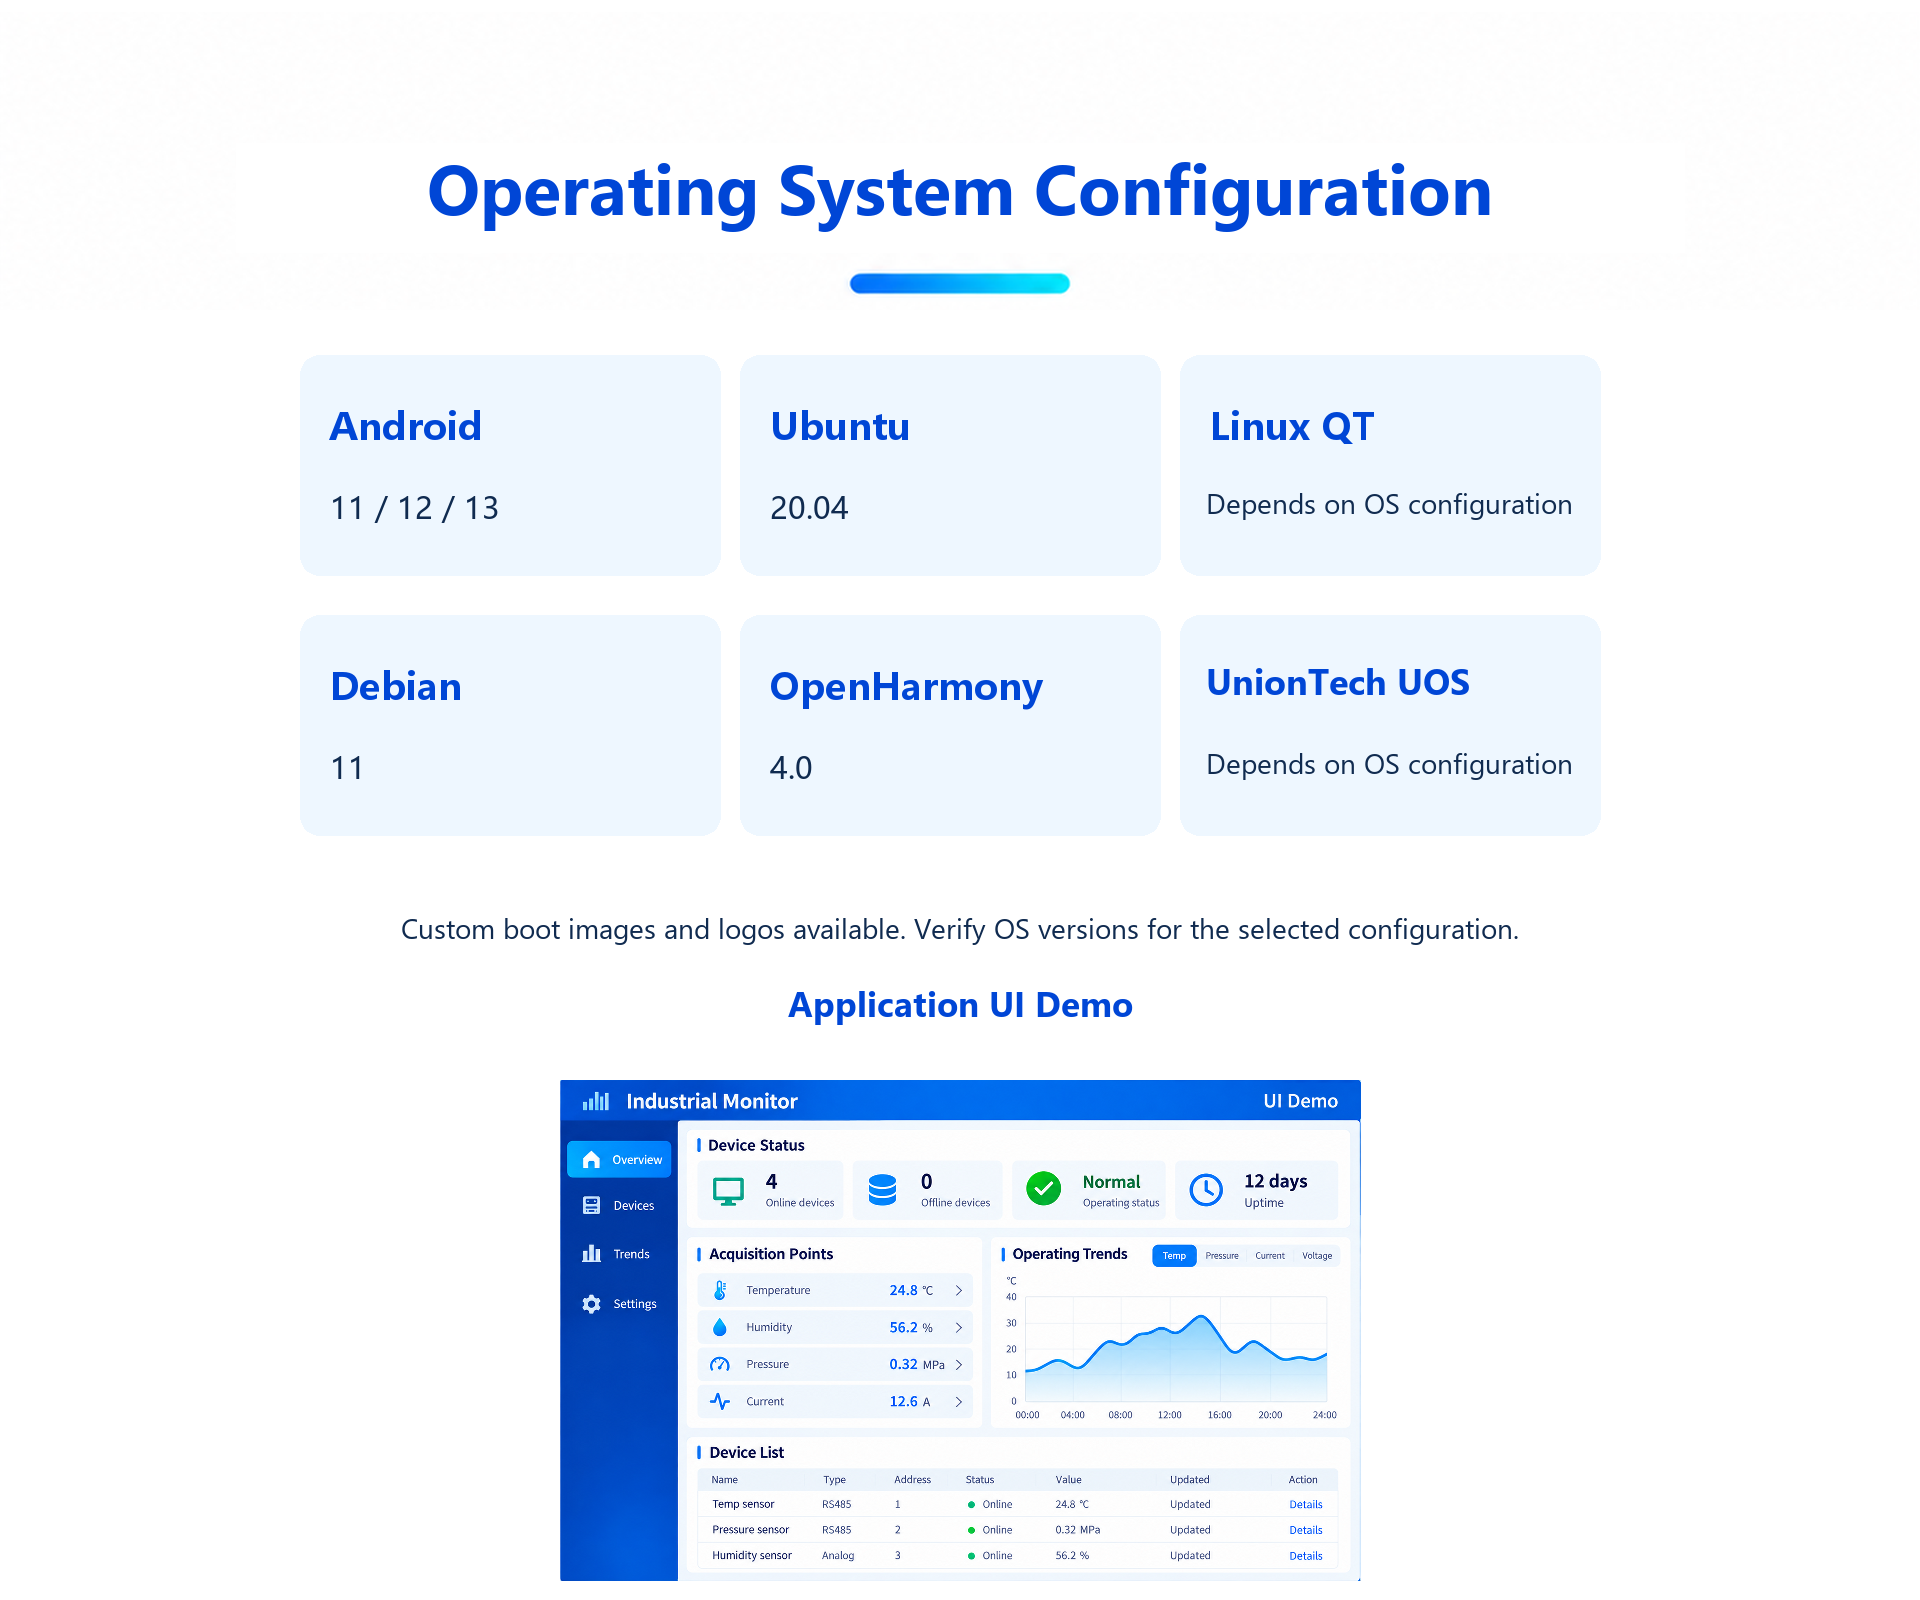Viewport: 1920px width, 1600px height.
Task: Click the '0.32 MPa' acquisition value
Action: click(x=917, y=1364)
